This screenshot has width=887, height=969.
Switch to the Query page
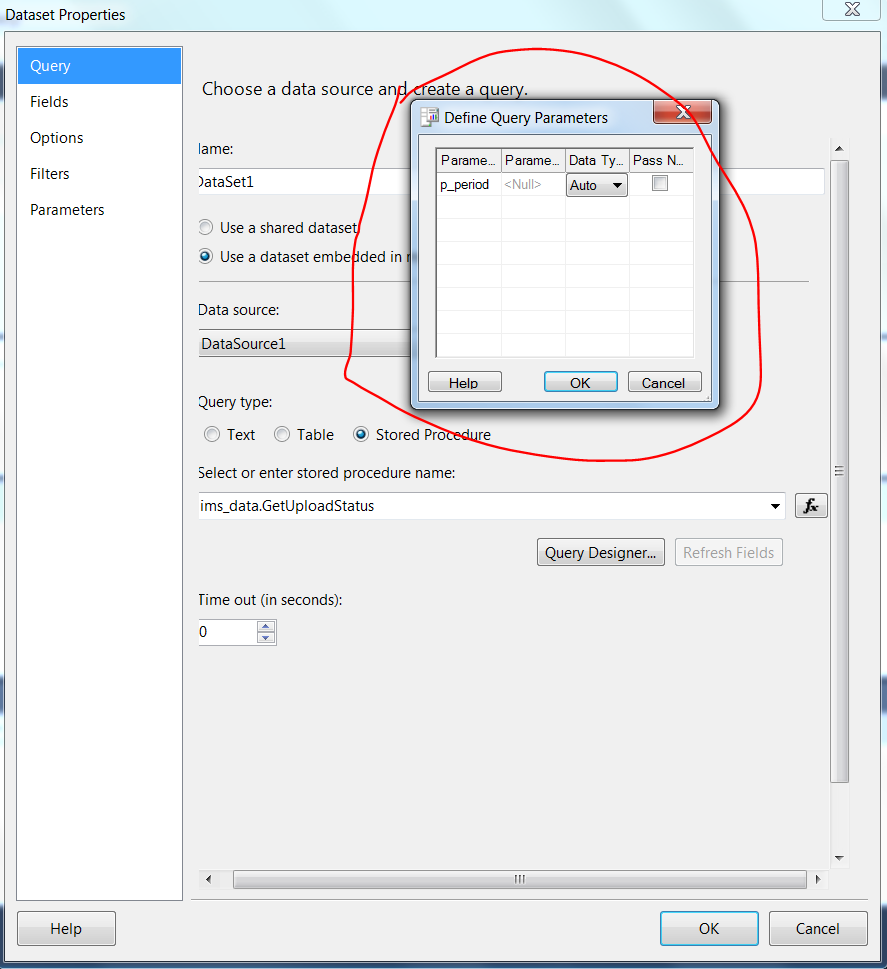tap(100, 66)
